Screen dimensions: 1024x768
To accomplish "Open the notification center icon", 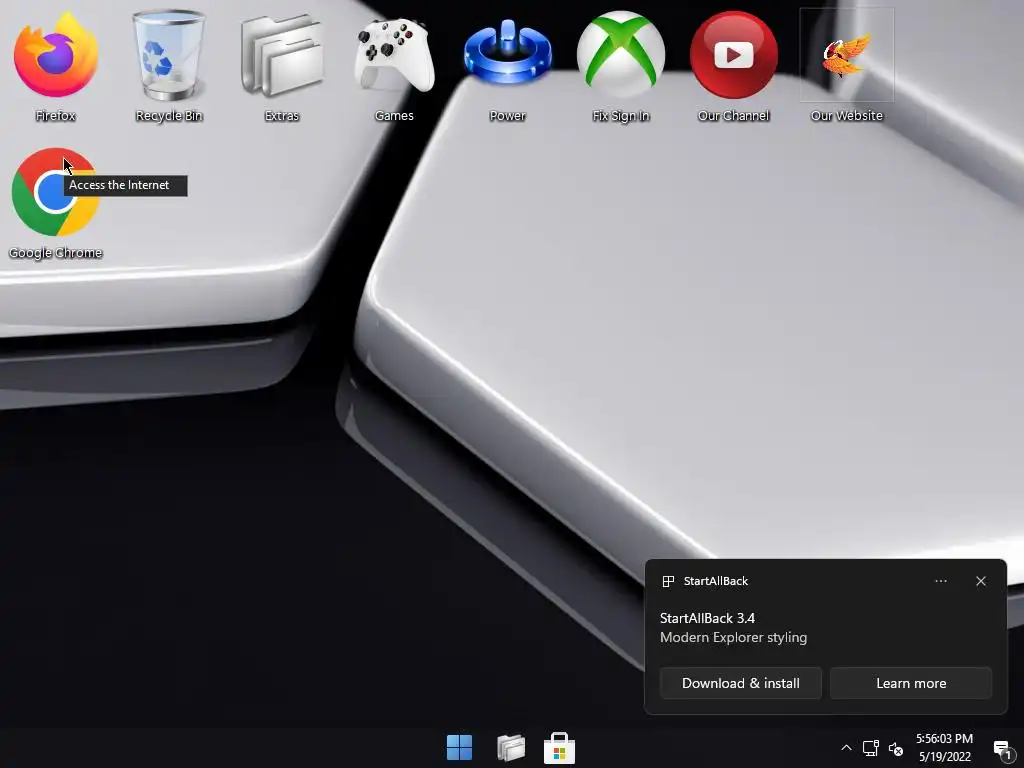I will pyautogui.click(x=1002, y=749).
